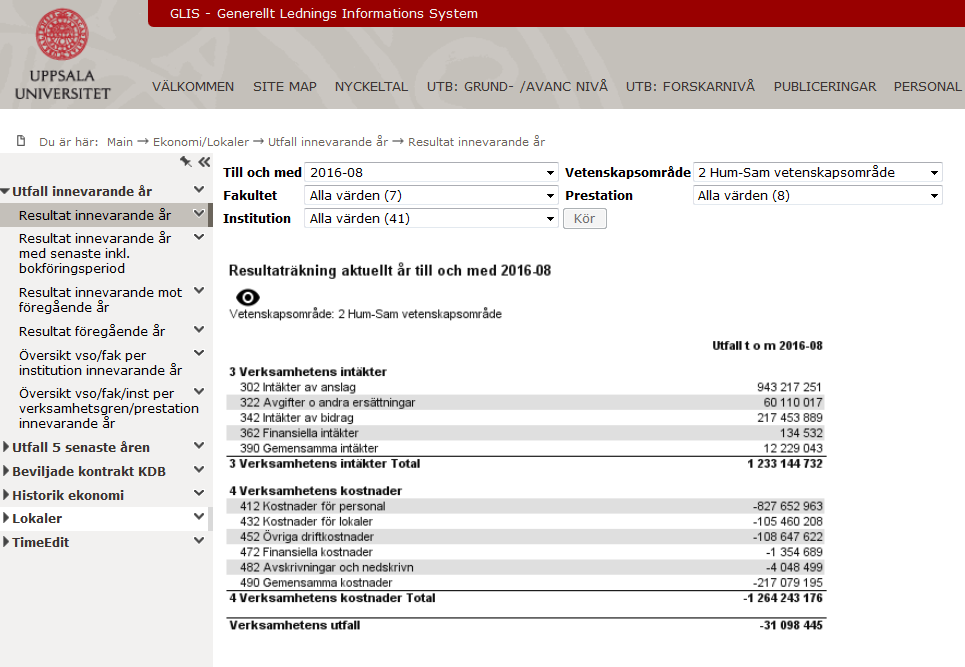
Task: Open the Prestation dropdown
Action: (817, 196)
